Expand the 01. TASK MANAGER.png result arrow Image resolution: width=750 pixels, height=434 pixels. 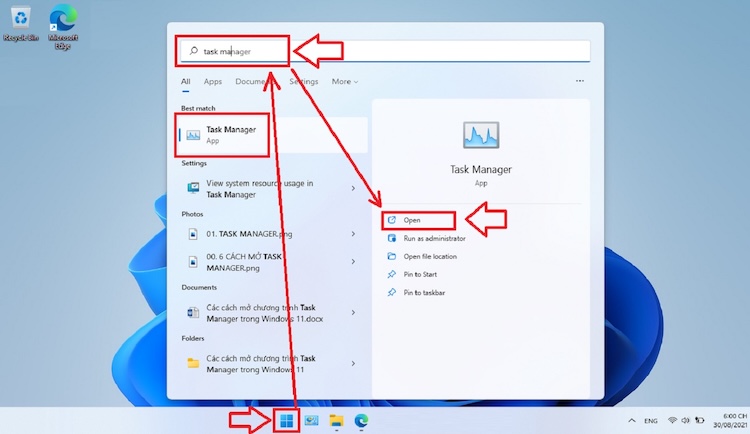tap(353, 233)
